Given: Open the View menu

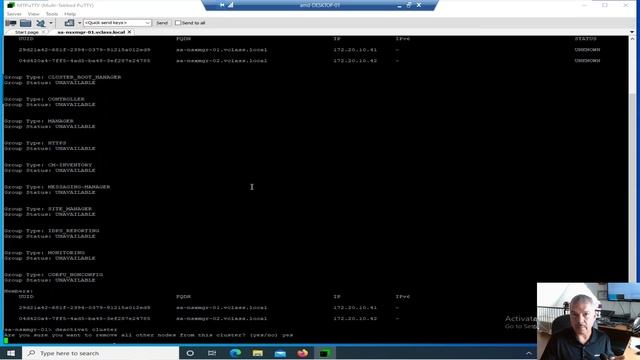Looking at the screenshot, I should coord(33,14).
